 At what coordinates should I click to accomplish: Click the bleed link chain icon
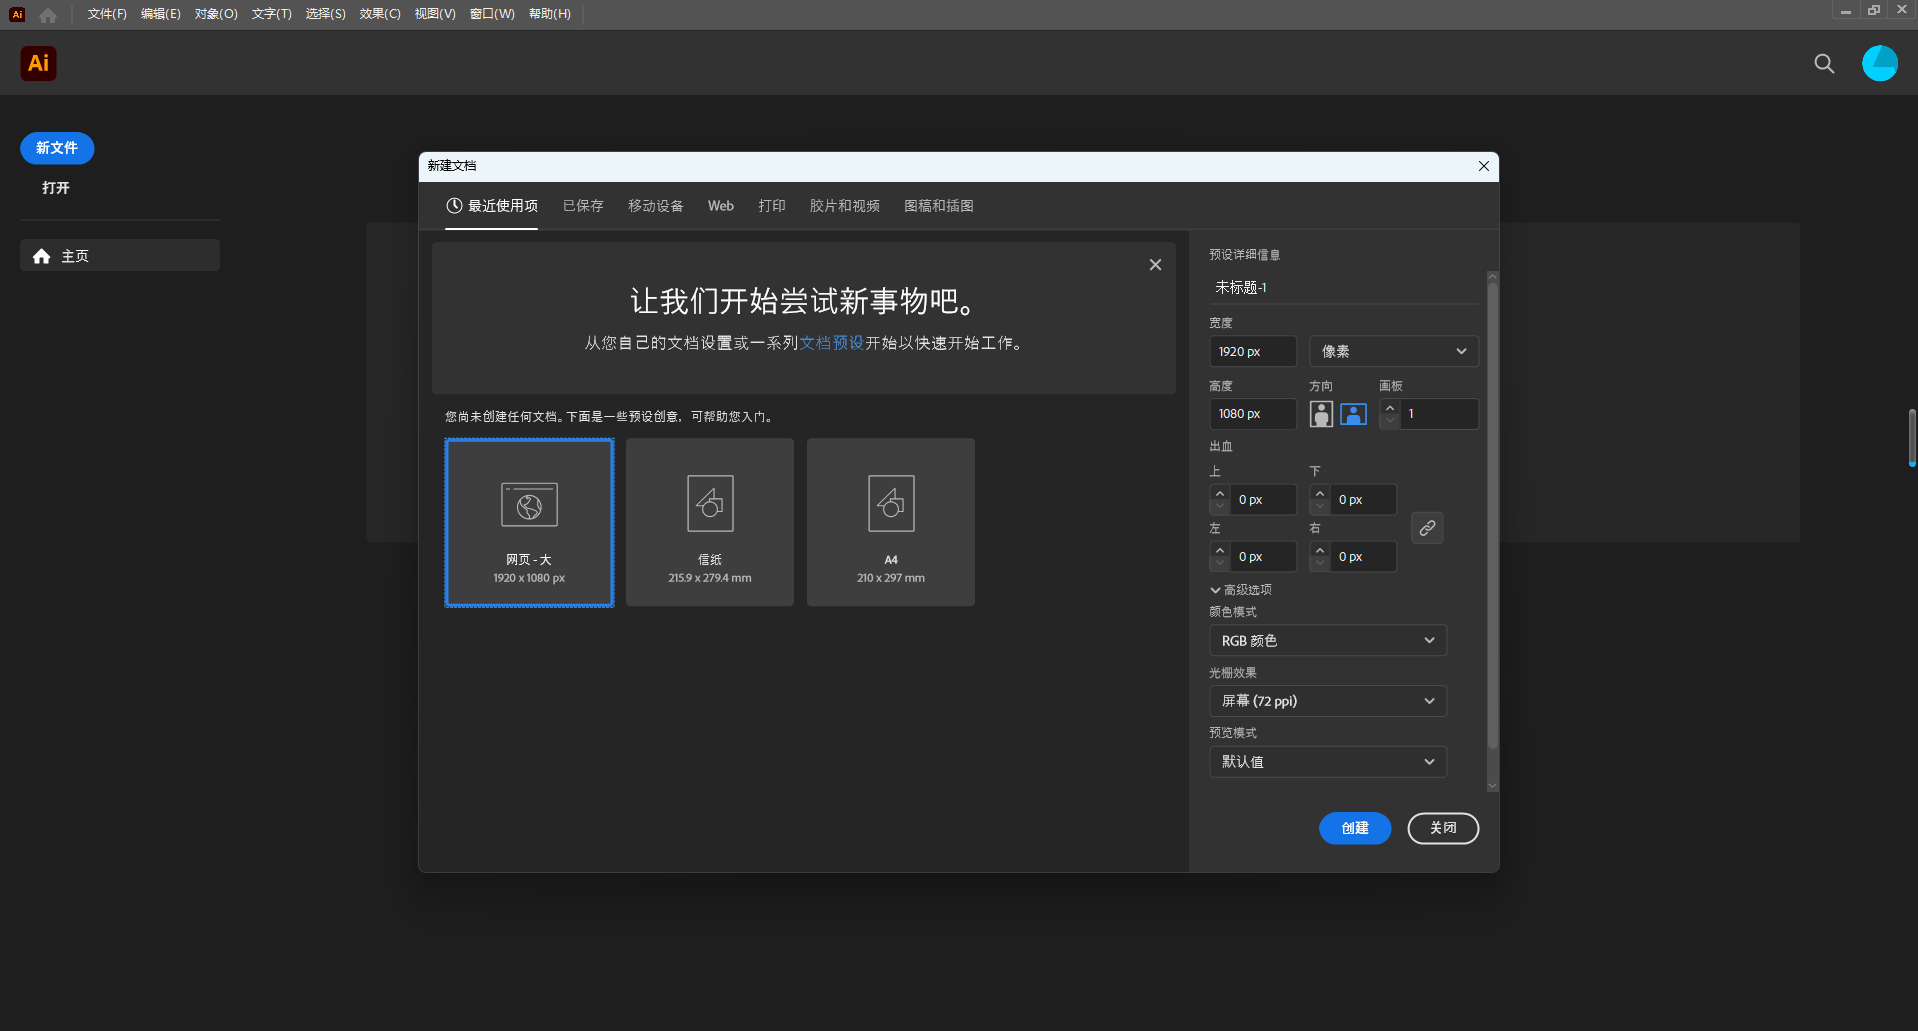(1427, 528)
